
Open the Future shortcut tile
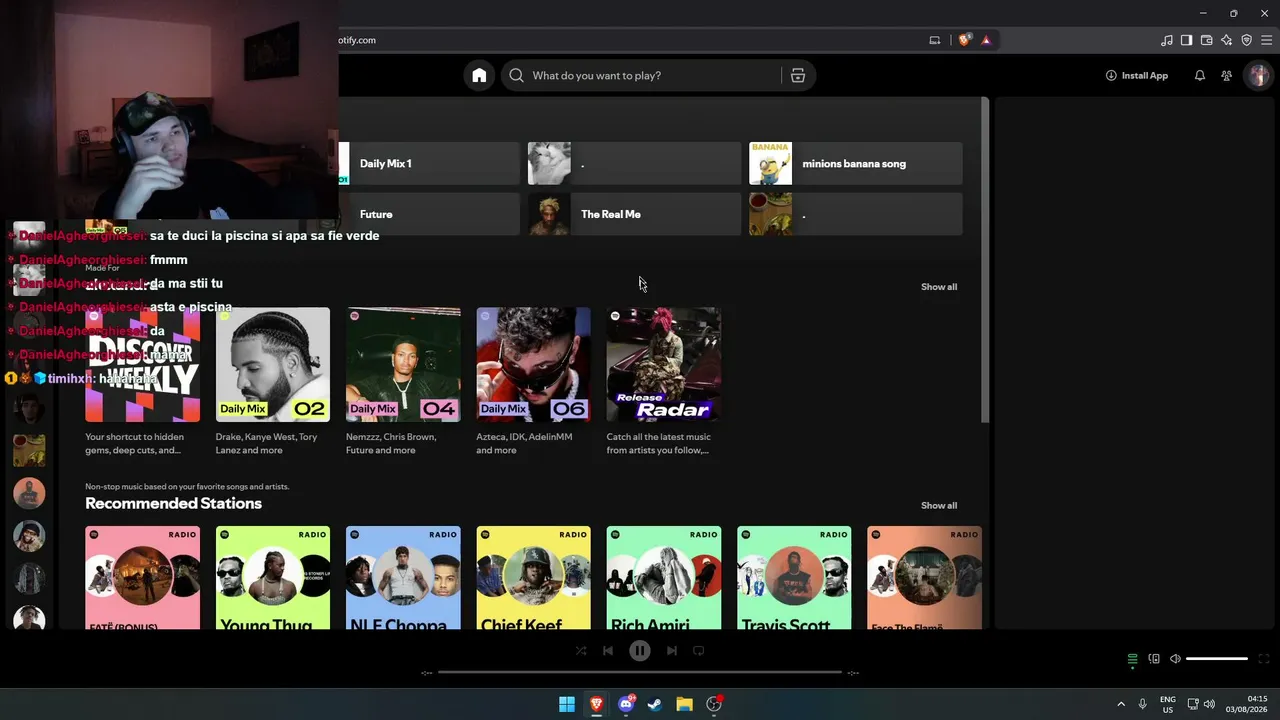(429, 214)
